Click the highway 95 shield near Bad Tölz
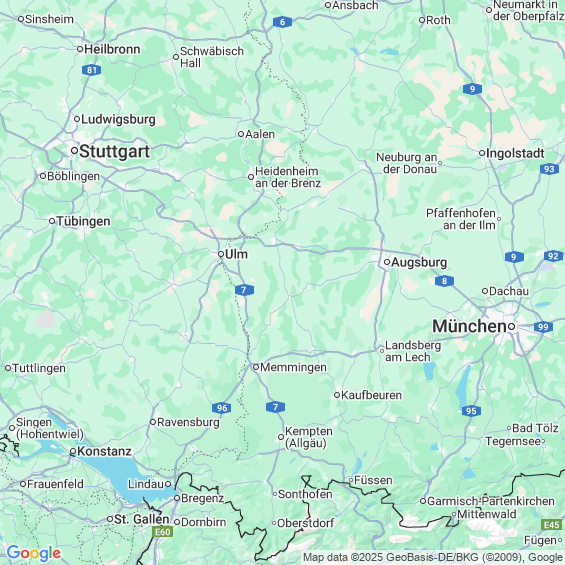Image resolution: width=565 pixels, height=565 pixels. (x=471, y=411)
